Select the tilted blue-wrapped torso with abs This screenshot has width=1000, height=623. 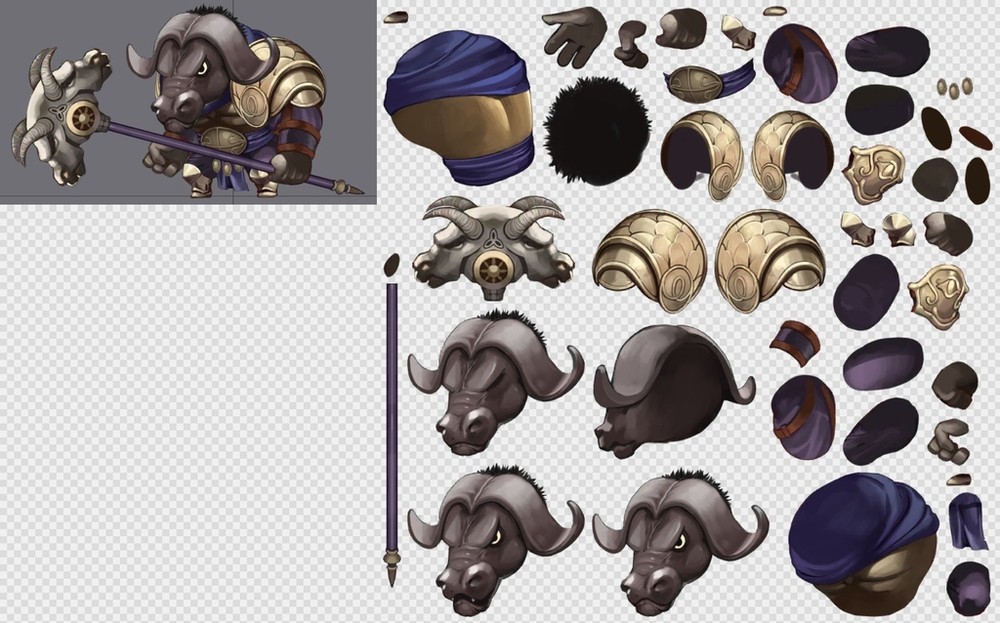(862, 543)
